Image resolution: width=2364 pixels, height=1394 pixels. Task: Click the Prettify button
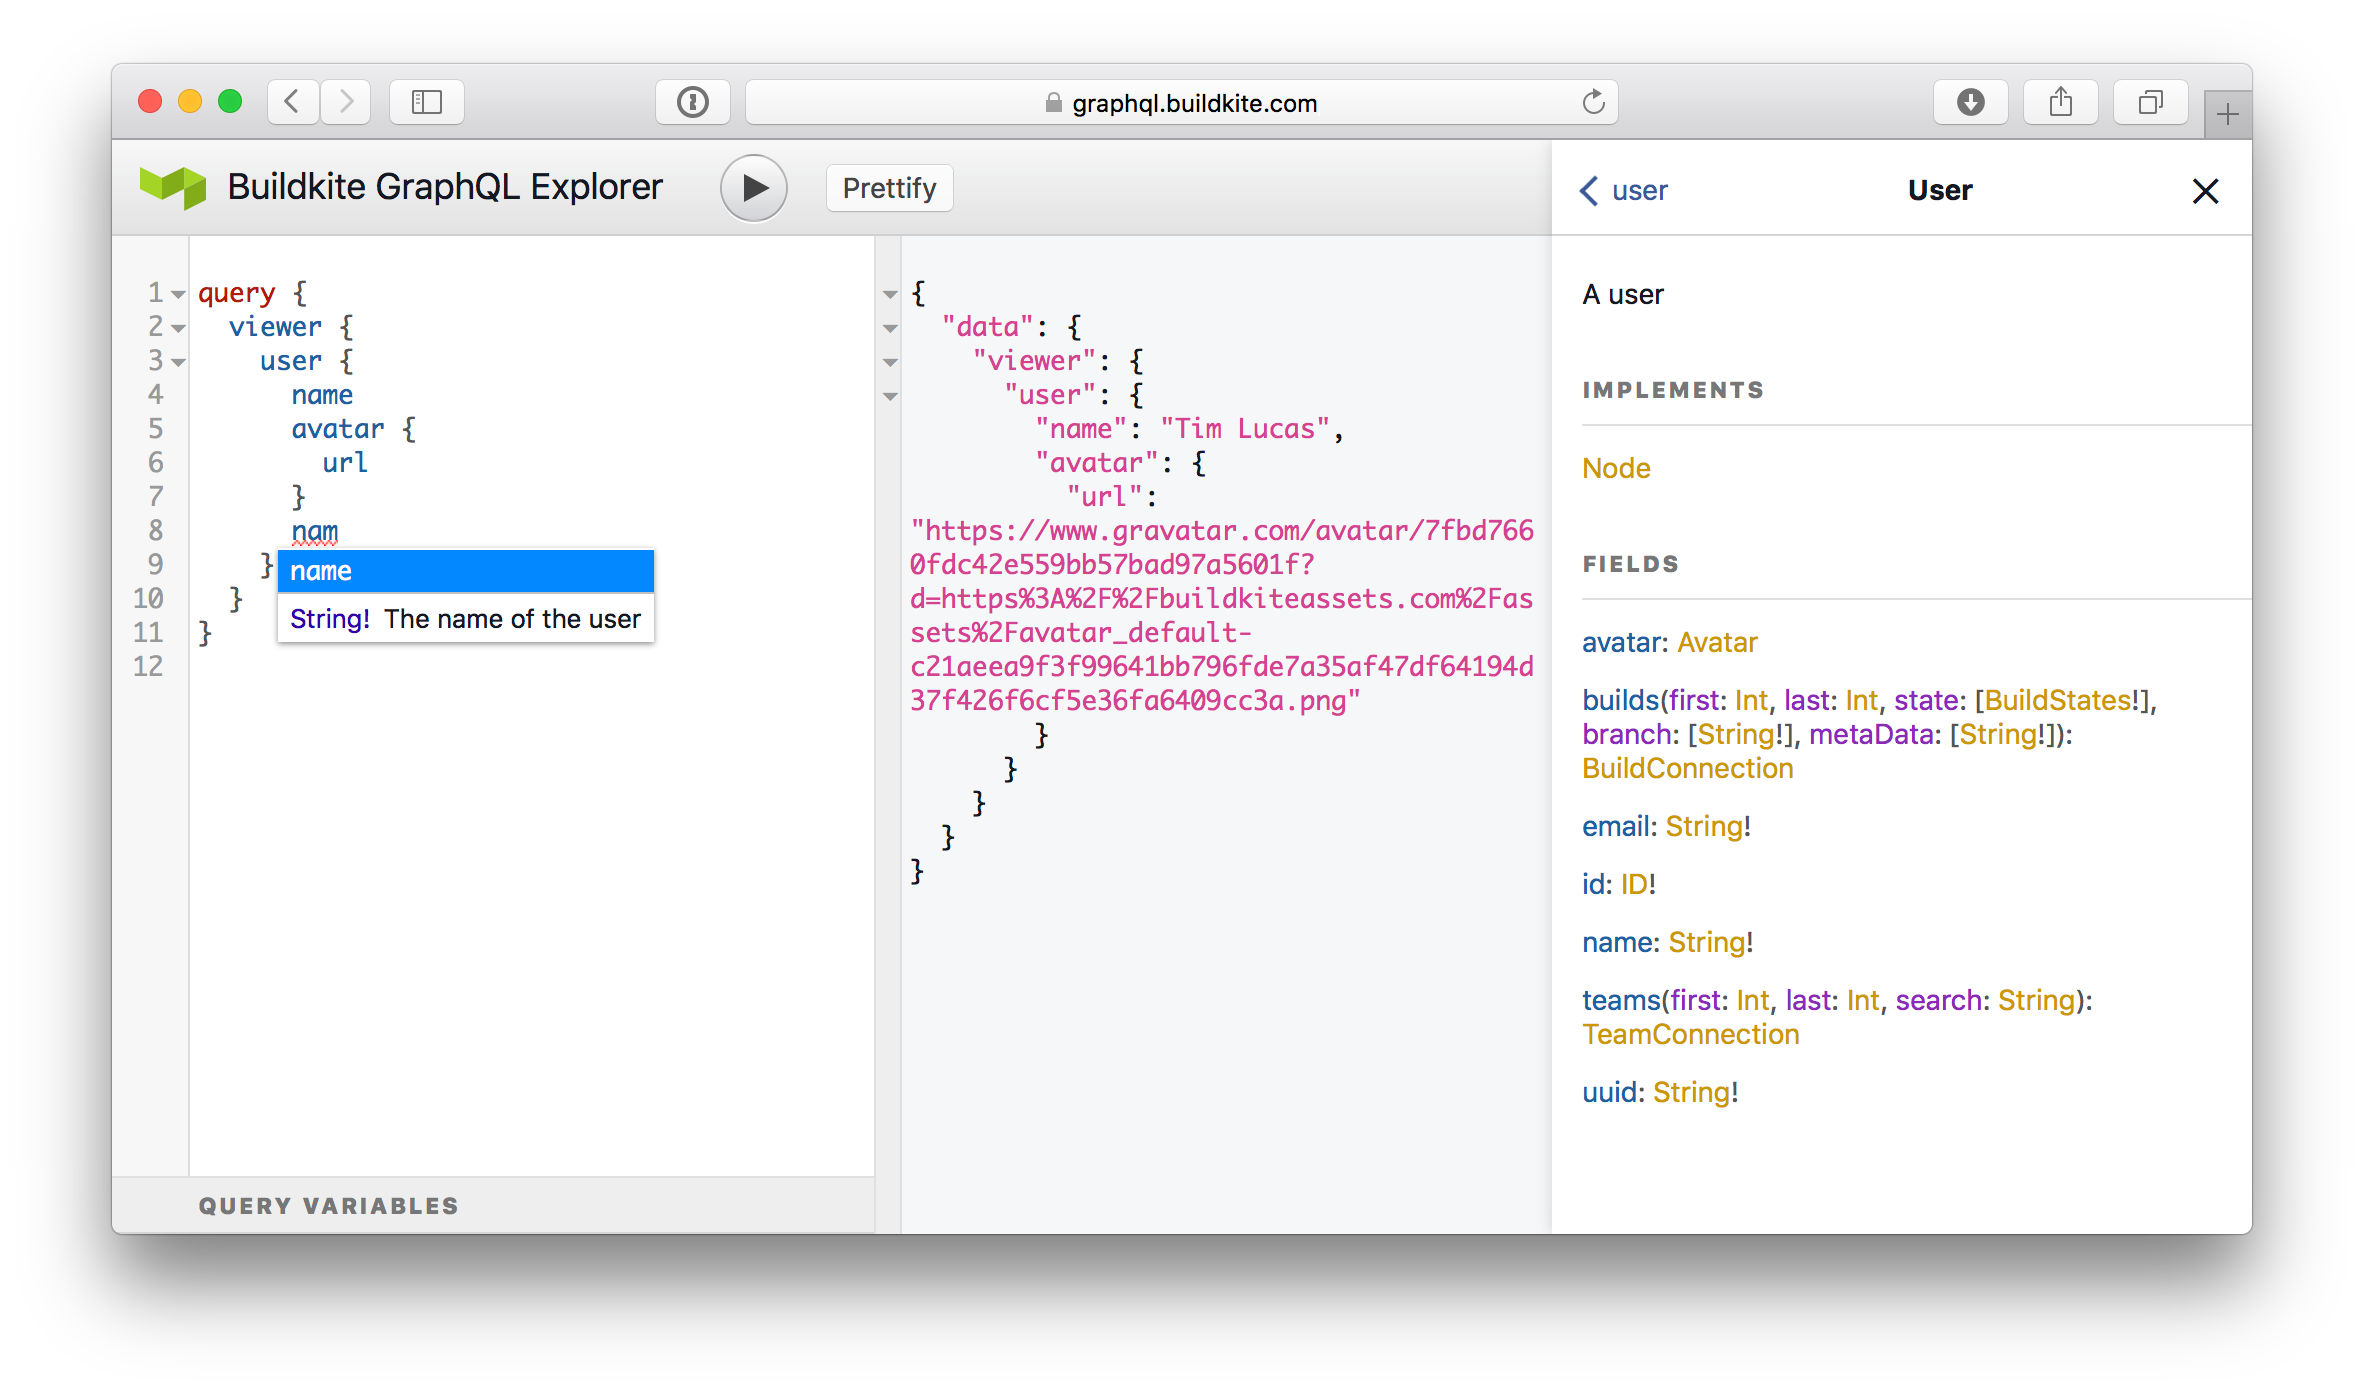(889, 188)
